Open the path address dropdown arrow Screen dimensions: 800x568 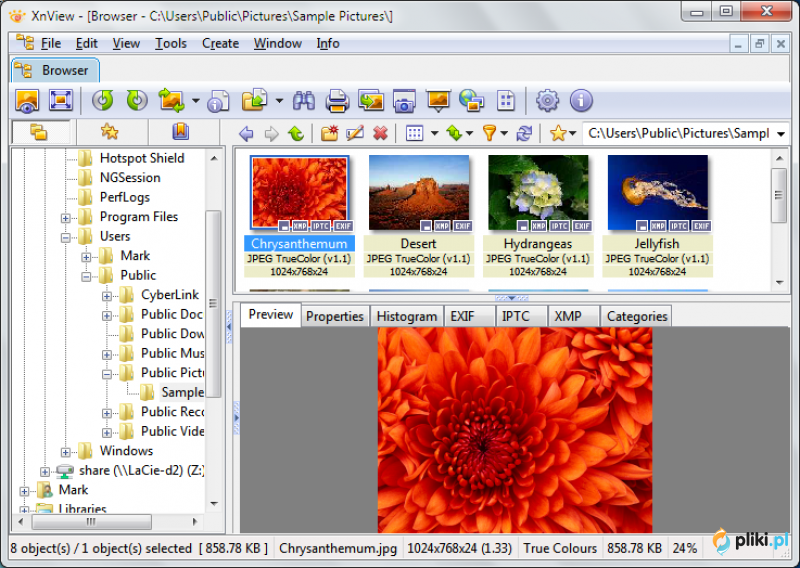pyautogui.click(x=781, y=134)
